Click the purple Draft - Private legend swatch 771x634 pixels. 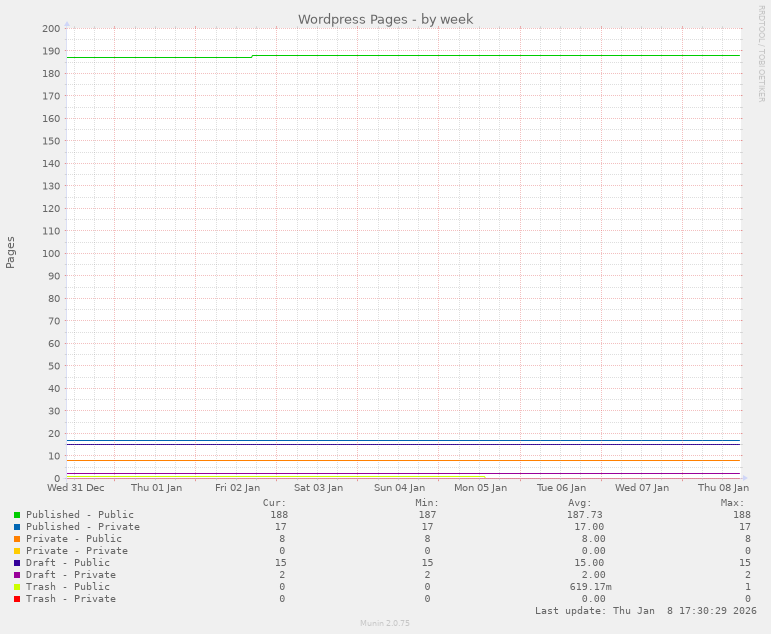click(x=17, y=575)
